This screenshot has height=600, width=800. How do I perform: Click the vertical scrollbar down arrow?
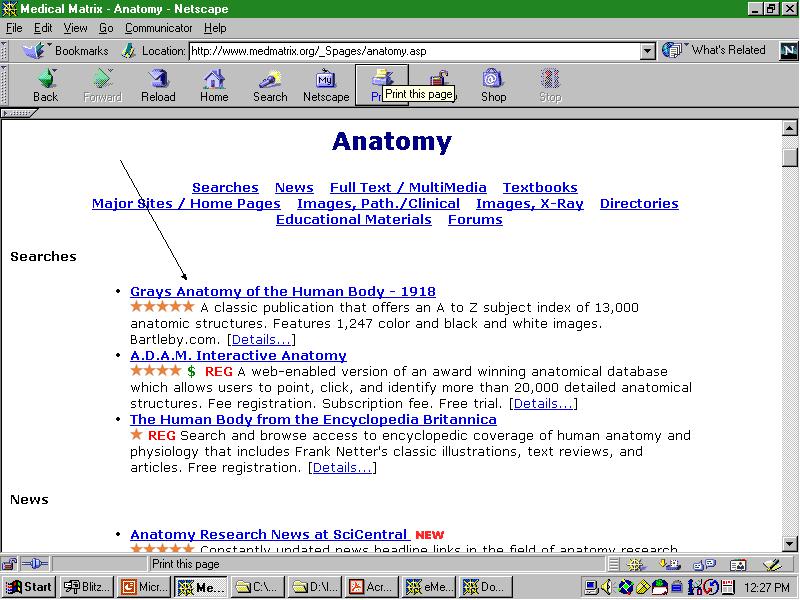790,543
